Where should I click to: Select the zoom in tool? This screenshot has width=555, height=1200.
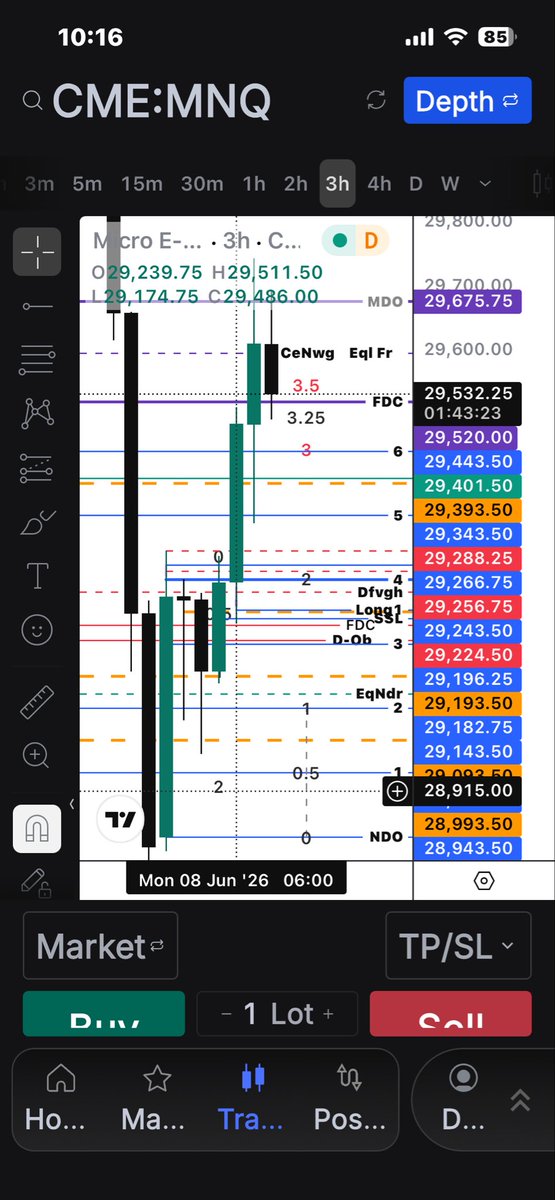click(x=37, y=755)
